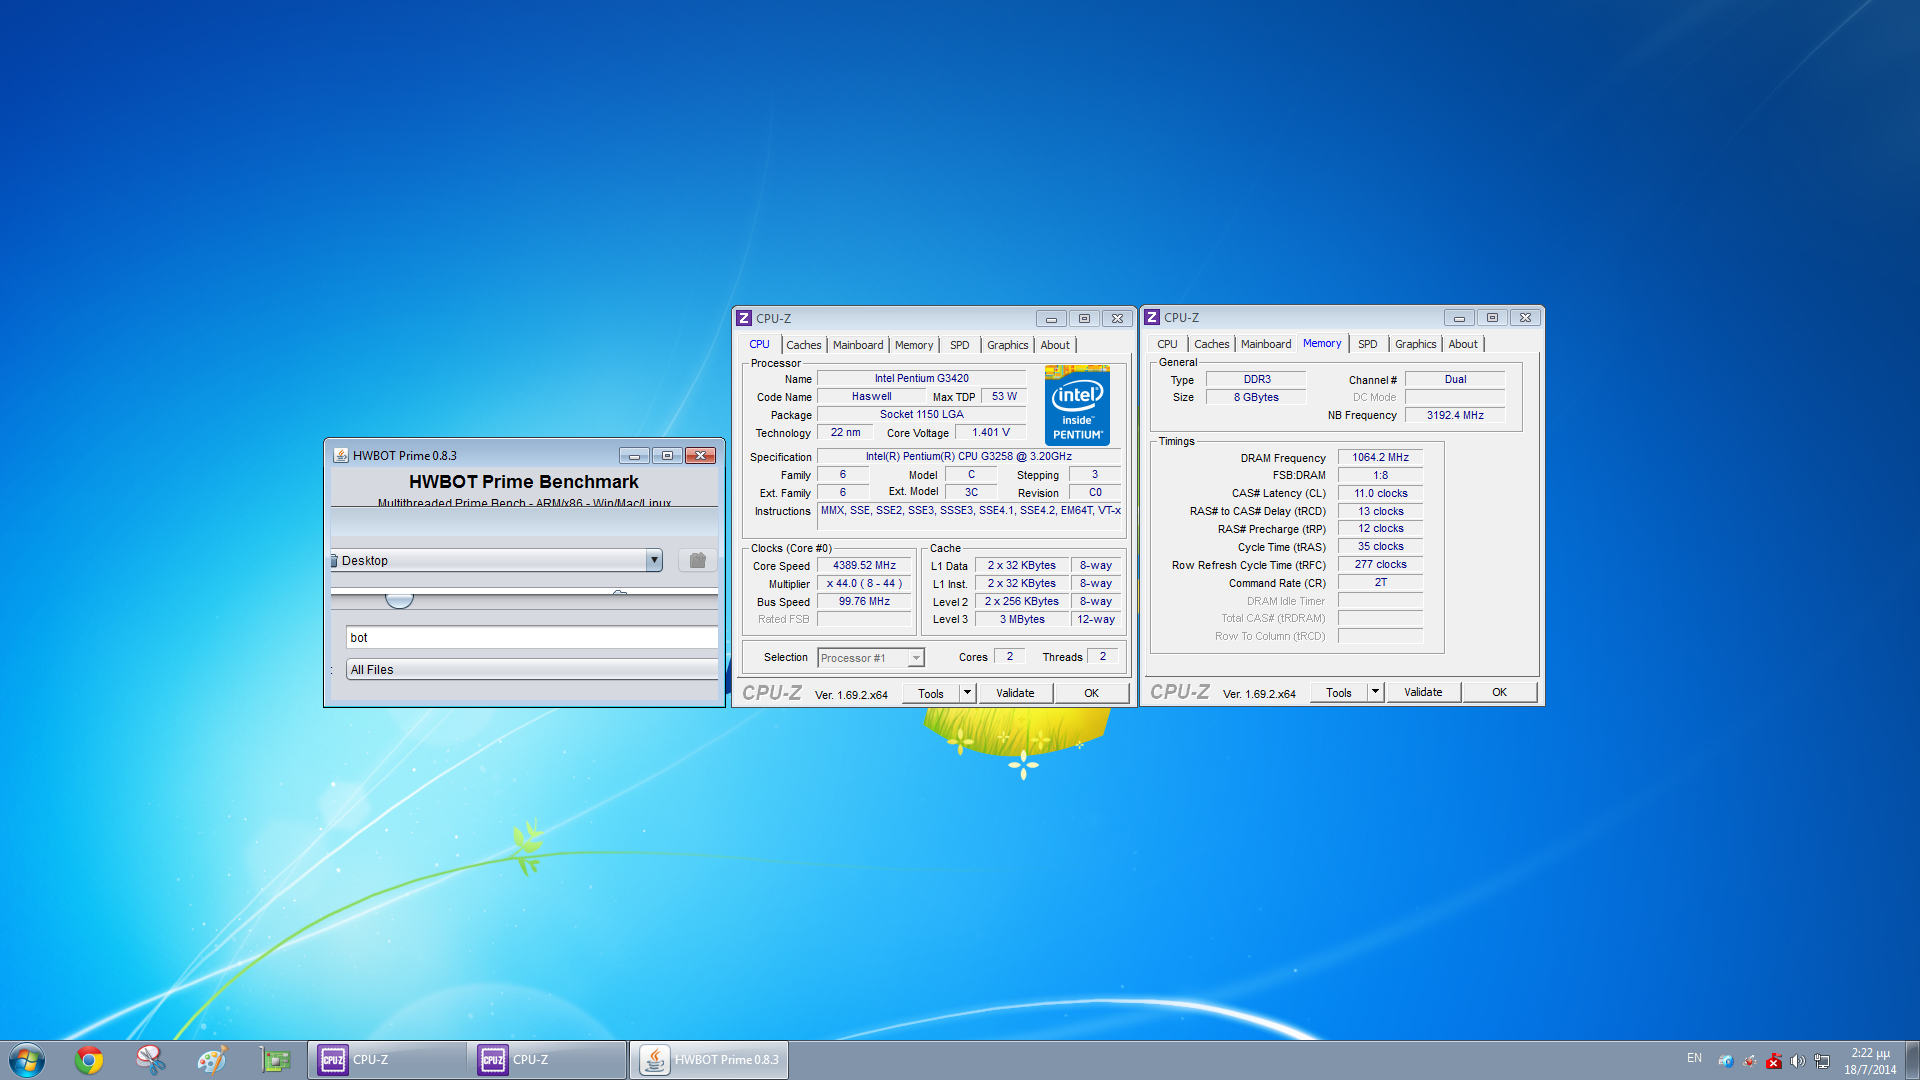Switch to the first CPU-Z taskbar button

[387, 1060]
